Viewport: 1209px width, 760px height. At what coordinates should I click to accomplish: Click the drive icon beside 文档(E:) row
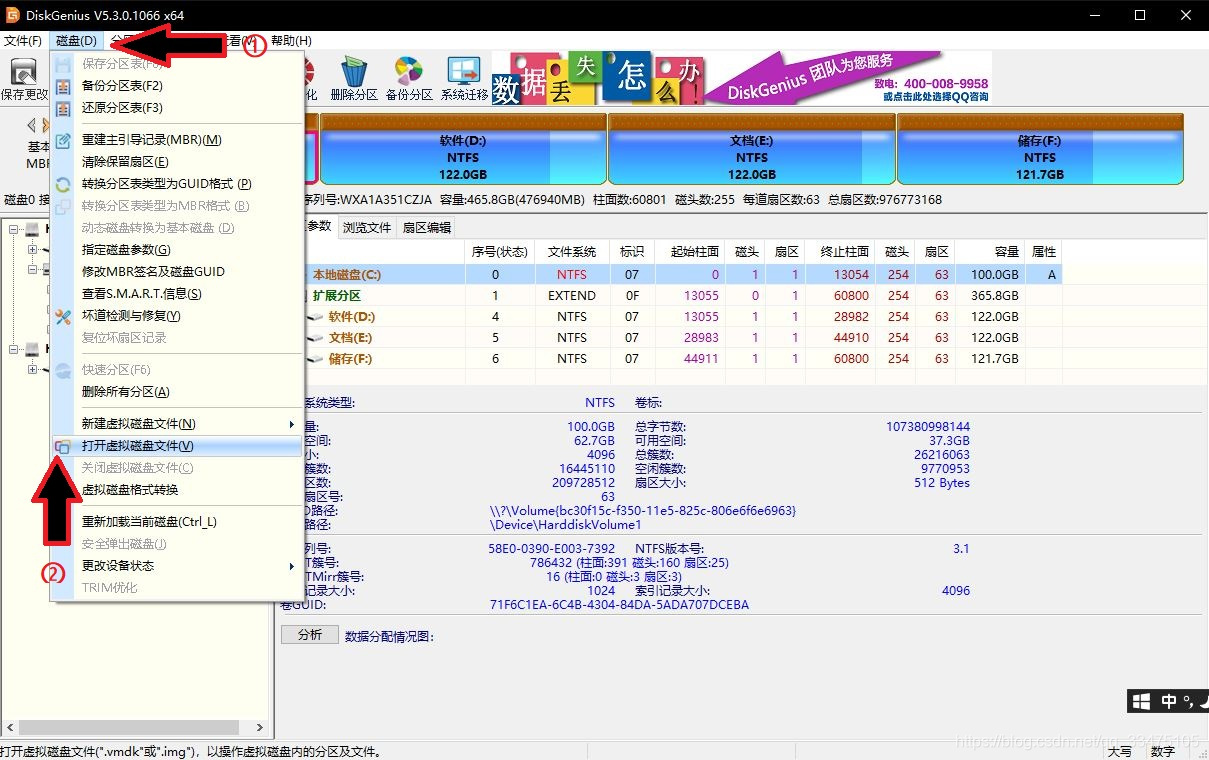point(315,338)
